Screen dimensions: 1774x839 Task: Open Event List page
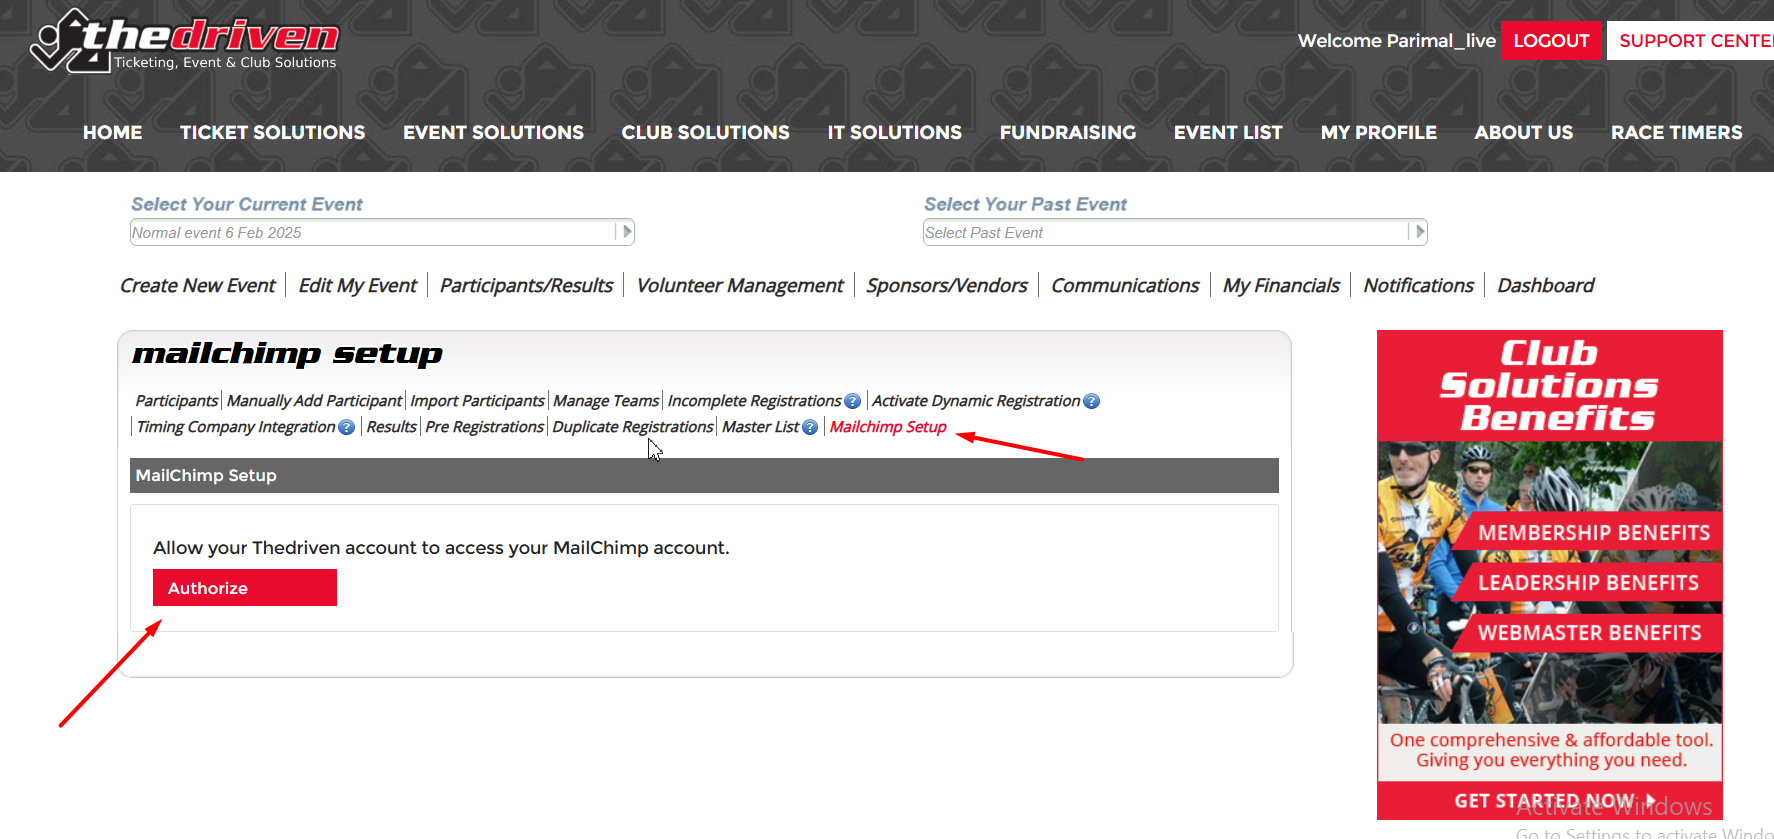pyautogui.click(x=1228, y=132)
